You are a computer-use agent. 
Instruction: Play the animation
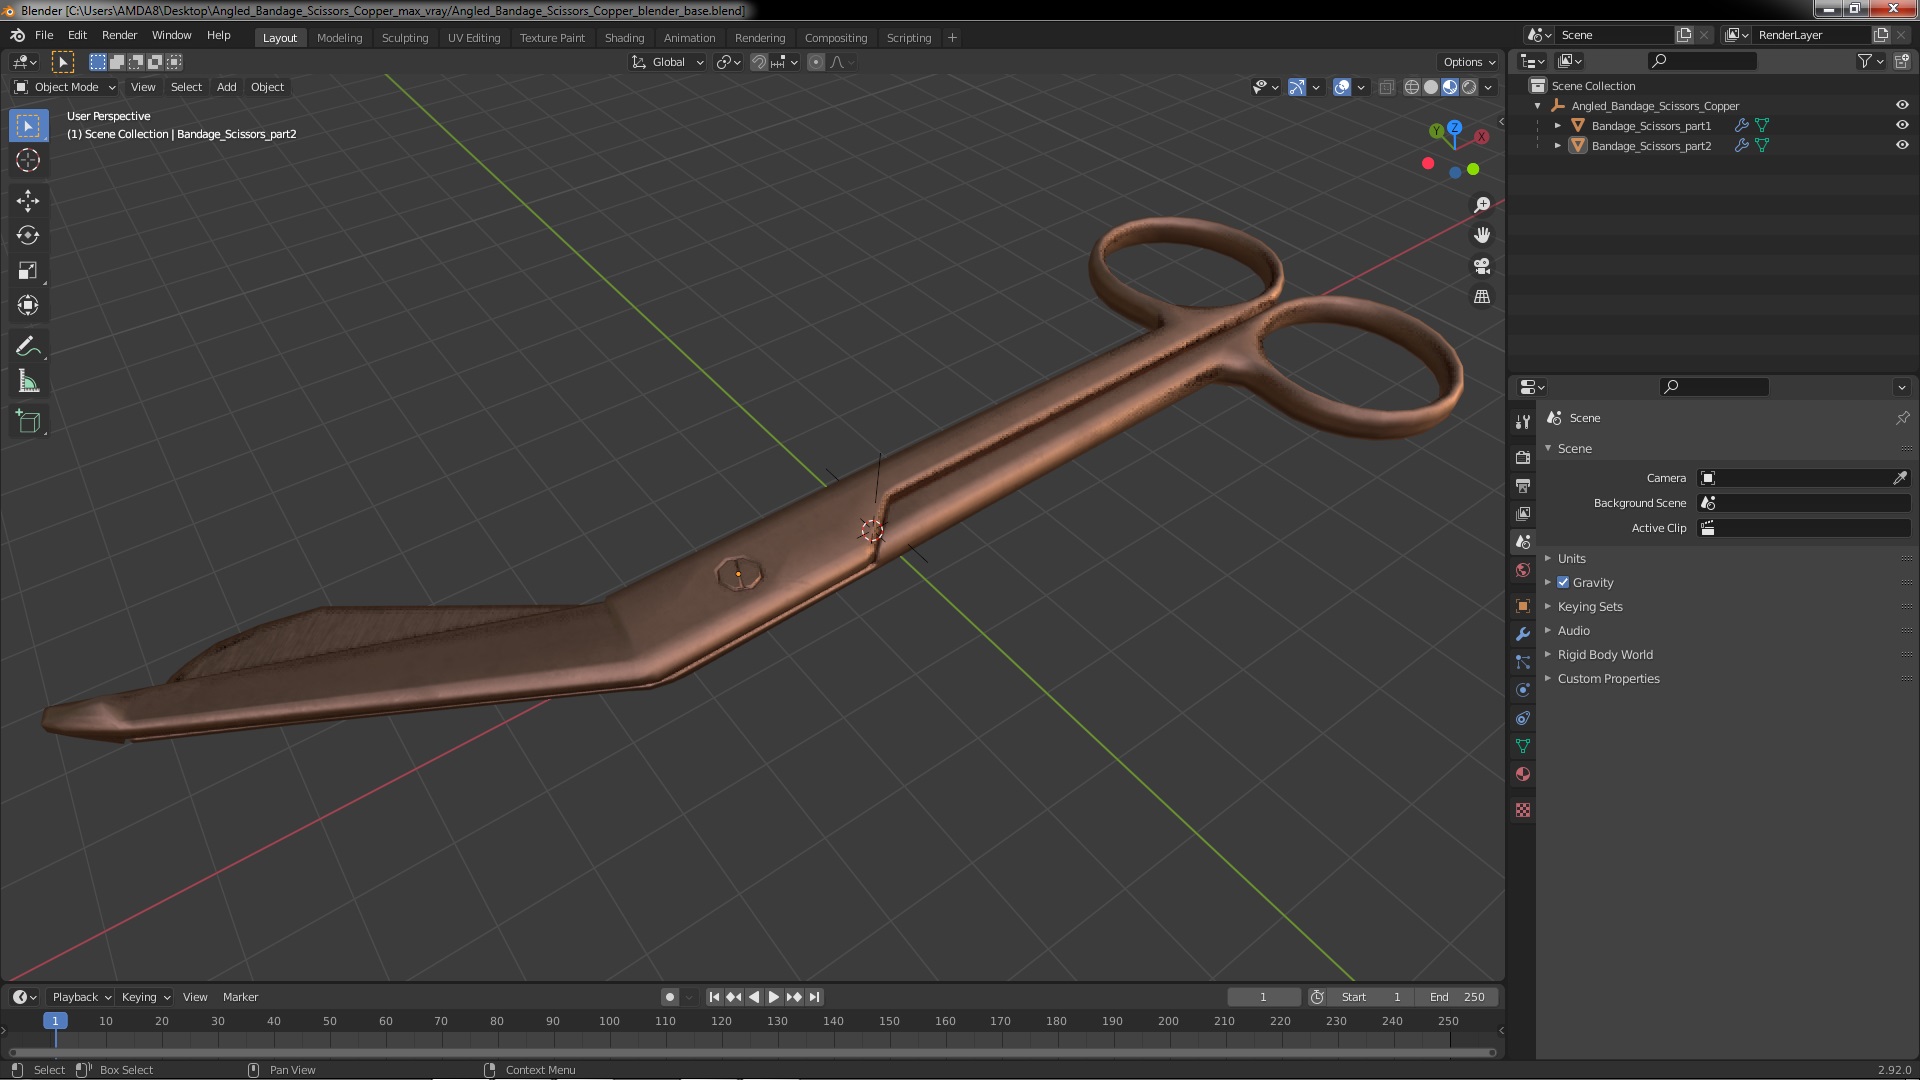pyautogui.click(x=773, y=997)
